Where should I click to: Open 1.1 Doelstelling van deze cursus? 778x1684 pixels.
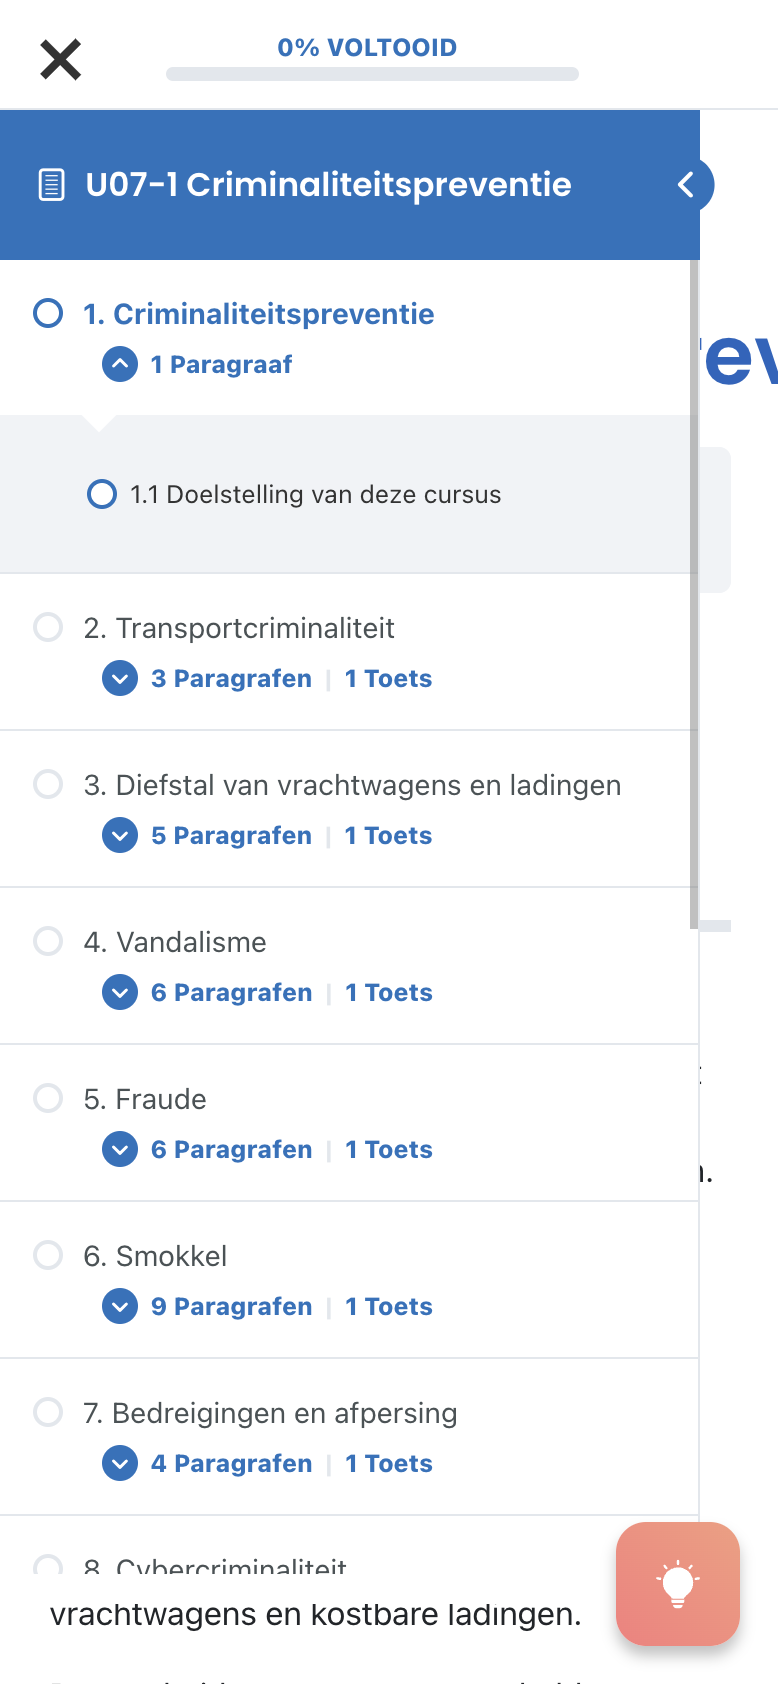tap(315, 494)
